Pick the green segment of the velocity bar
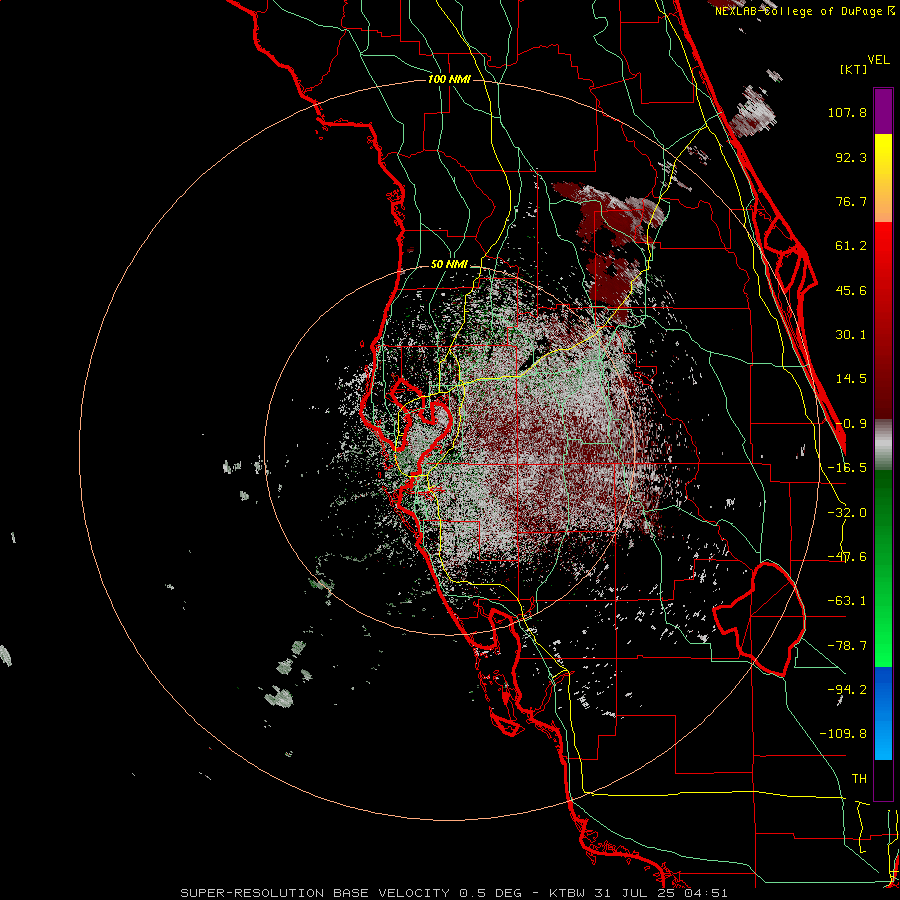 tap(883, 568)
